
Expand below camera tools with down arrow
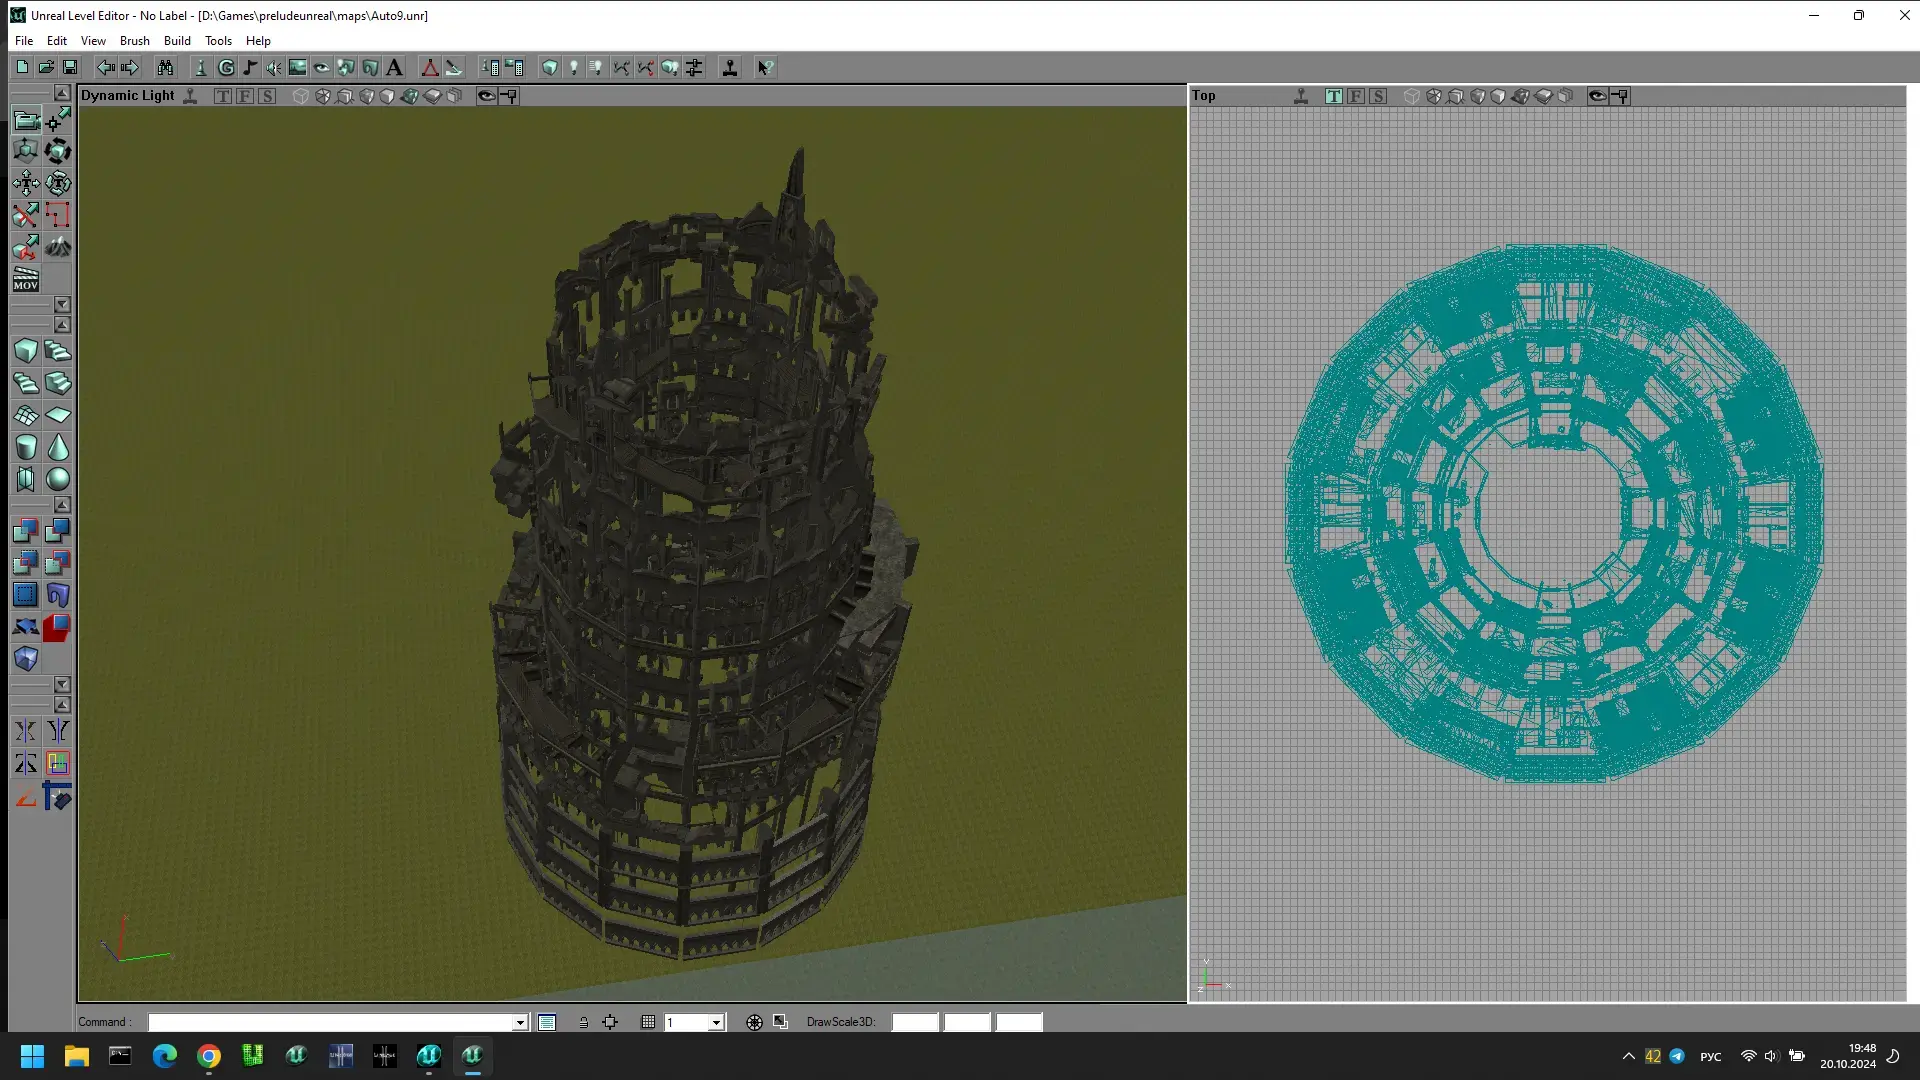62,304
